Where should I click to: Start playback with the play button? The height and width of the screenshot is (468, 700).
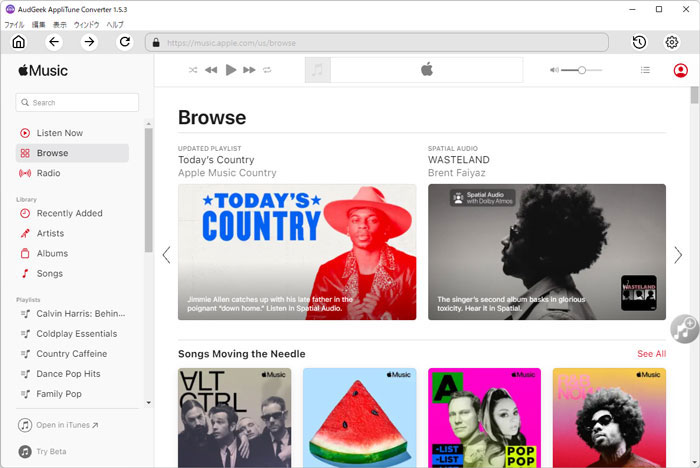pyautogui.click(x=230, y=70)
